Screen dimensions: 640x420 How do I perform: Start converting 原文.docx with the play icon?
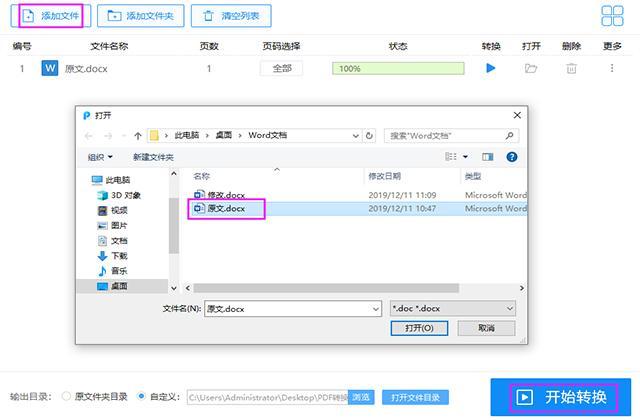tap(491, 68)
